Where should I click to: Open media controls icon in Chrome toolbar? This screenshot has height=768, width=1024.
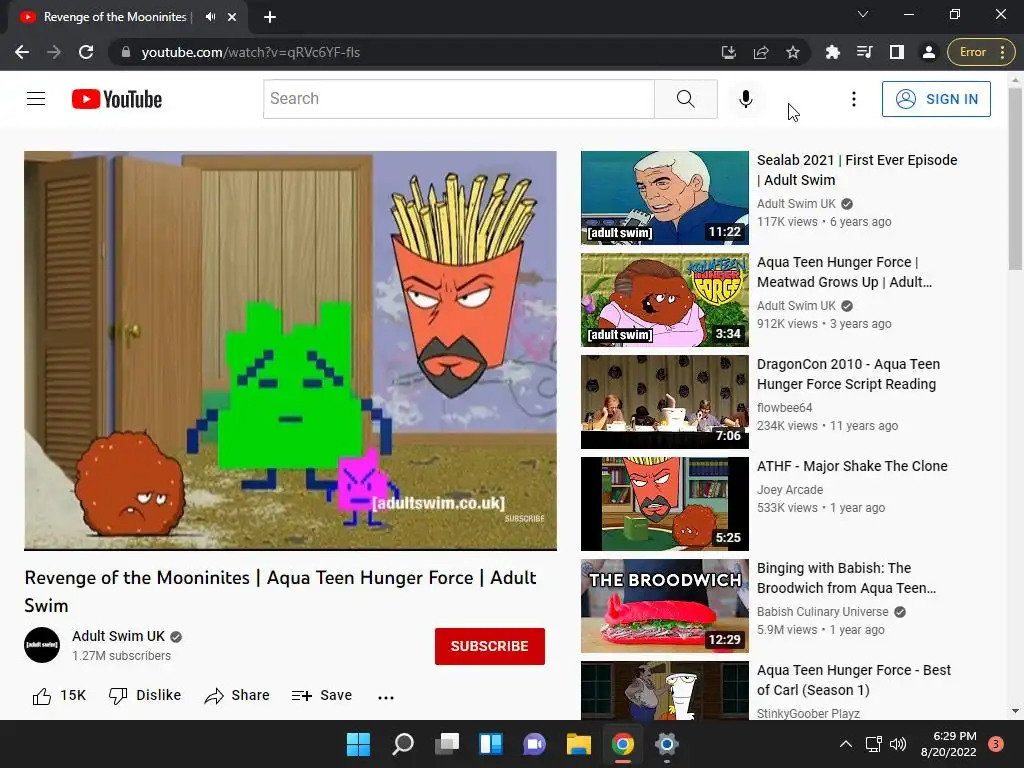tap(865, 52)
